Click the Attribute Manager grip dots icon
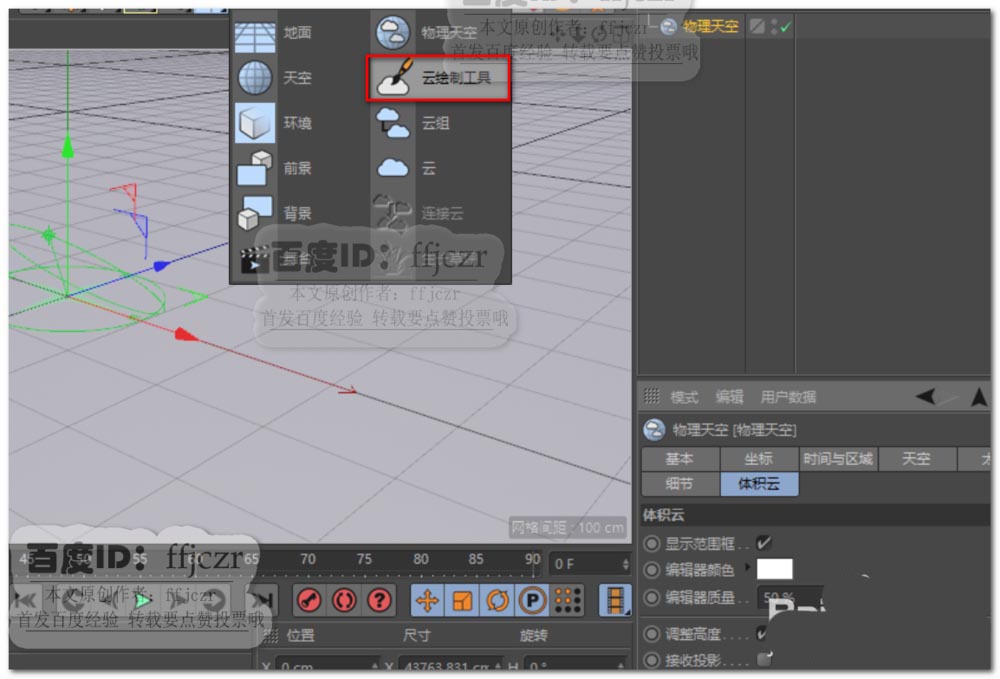 [651, 397]
